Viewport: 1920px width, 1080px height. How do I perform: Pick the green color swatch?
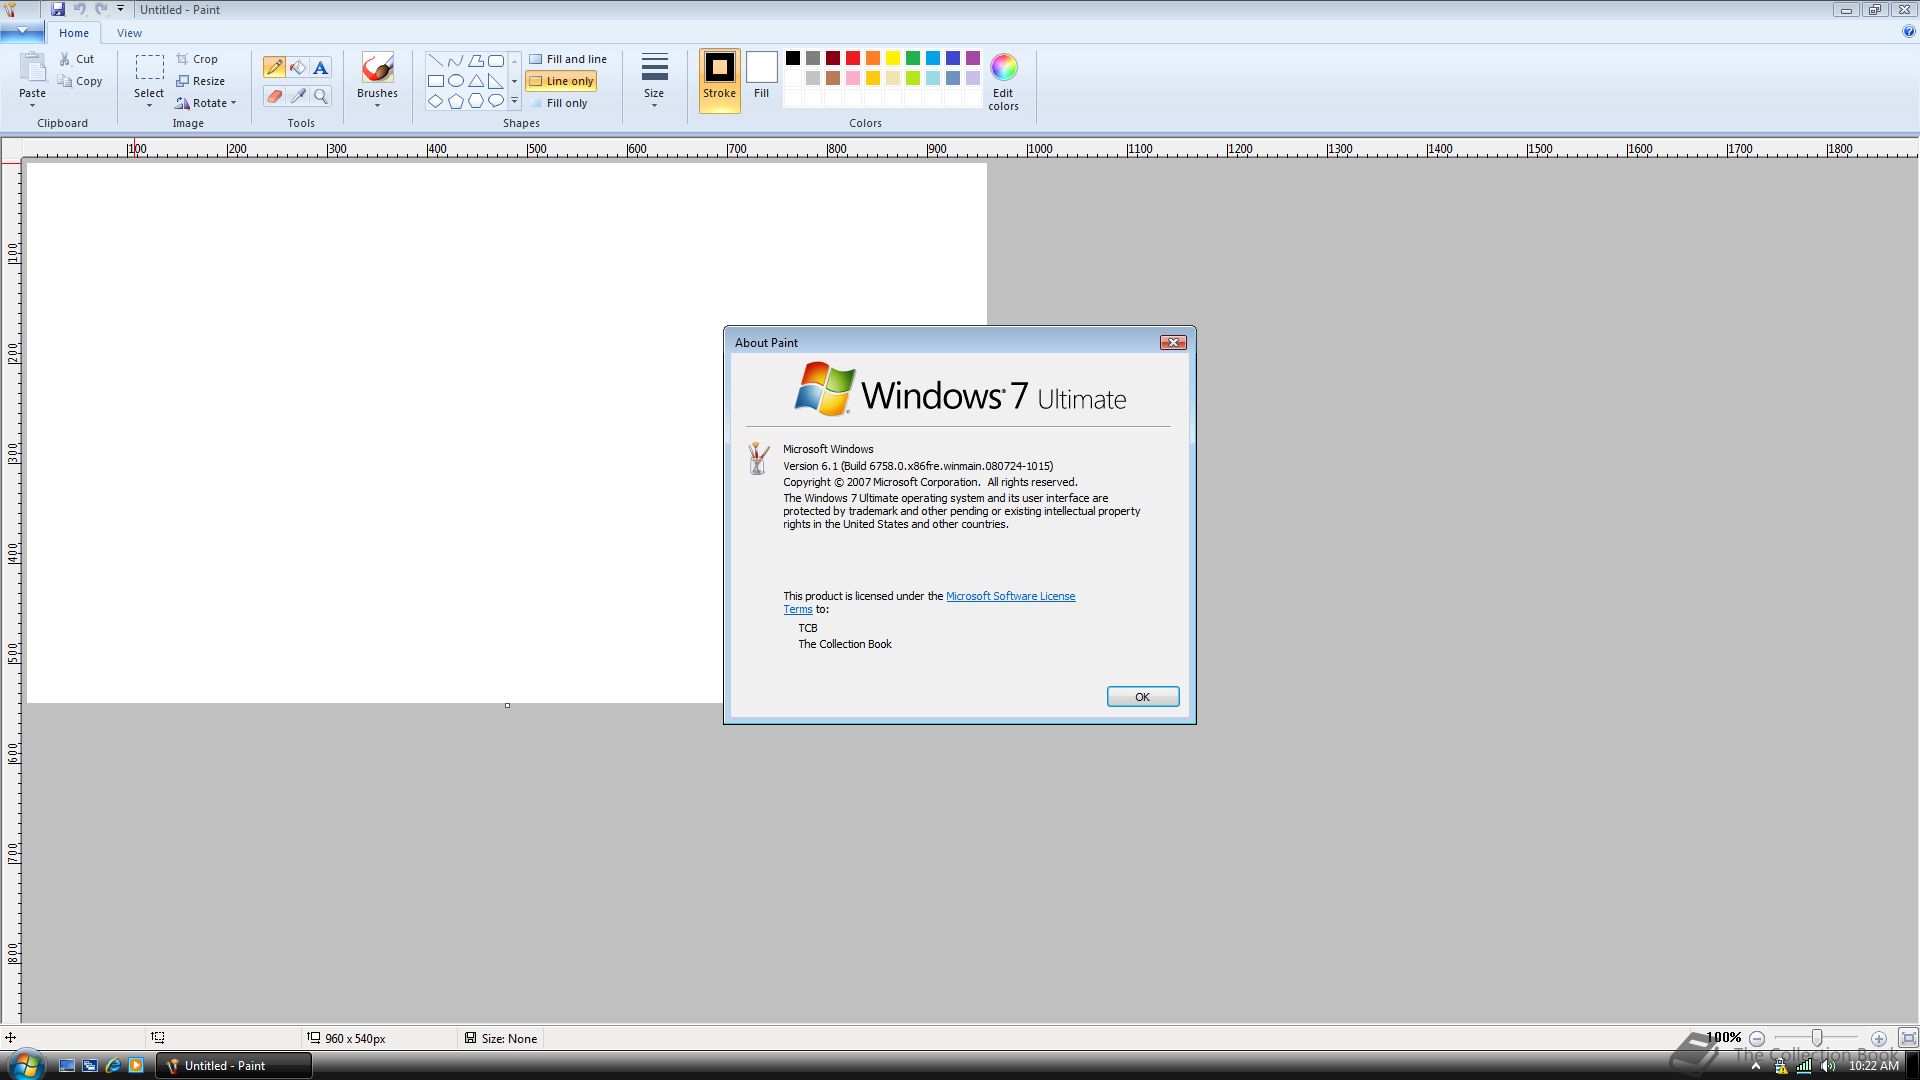[913, 58]
